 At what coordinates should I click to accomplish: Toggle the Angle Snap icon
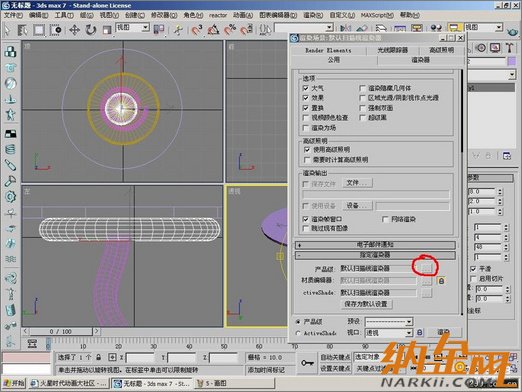click(213, 30)
